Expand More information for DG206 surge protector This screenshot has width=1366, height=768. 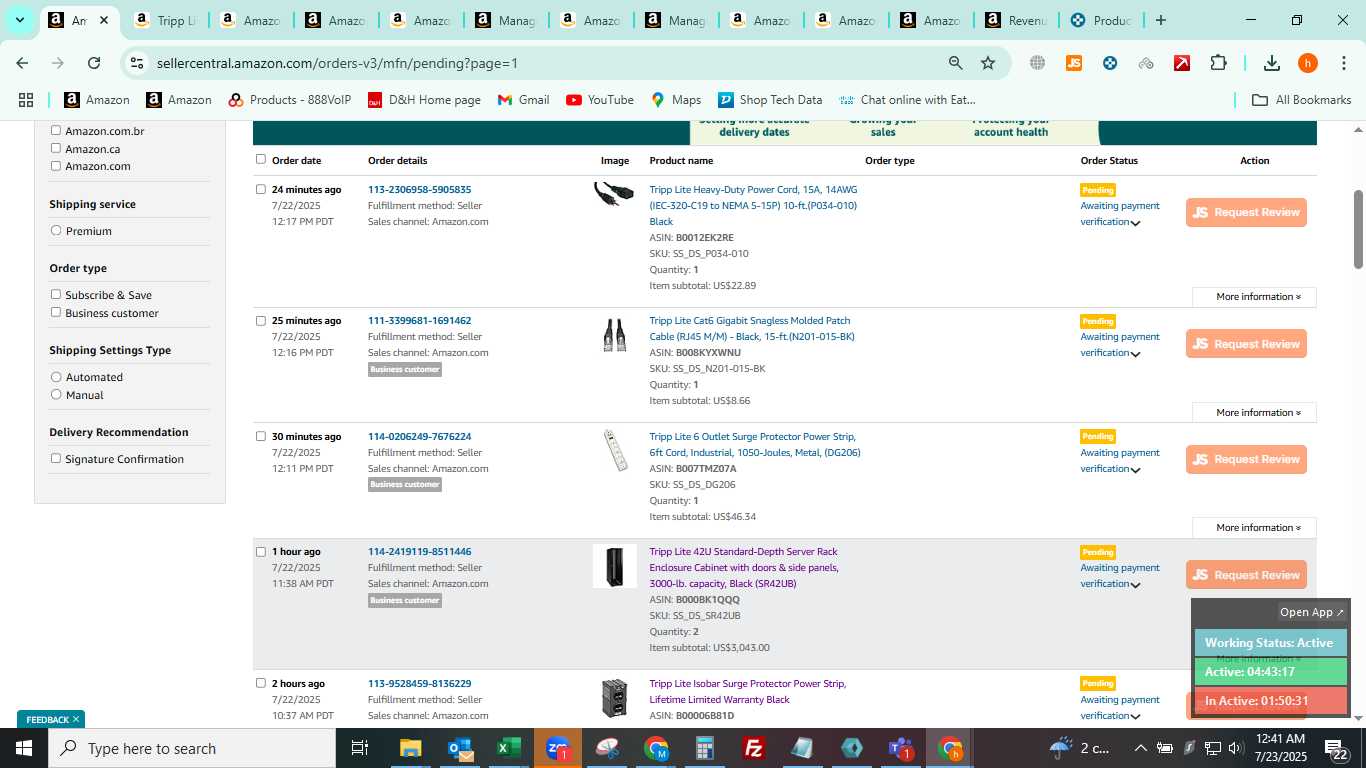click(x=1254, y=528)
